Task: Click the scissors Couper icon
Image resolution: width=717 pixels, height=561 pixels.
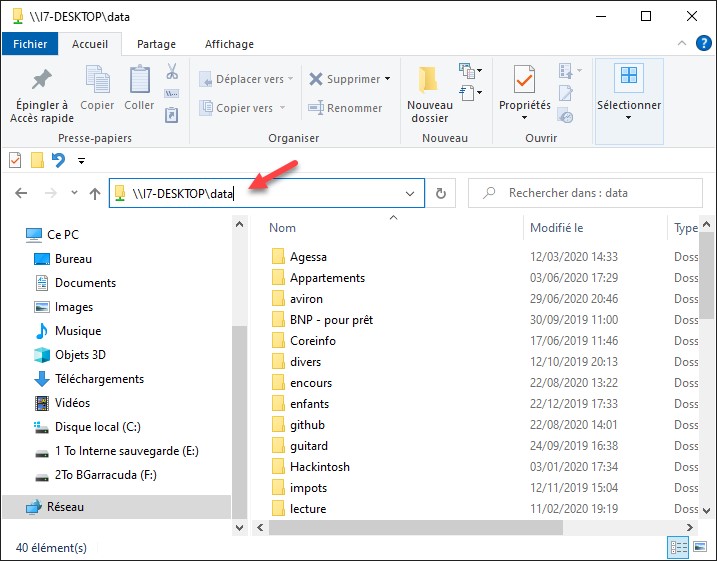Action: (x=171, y=72)
